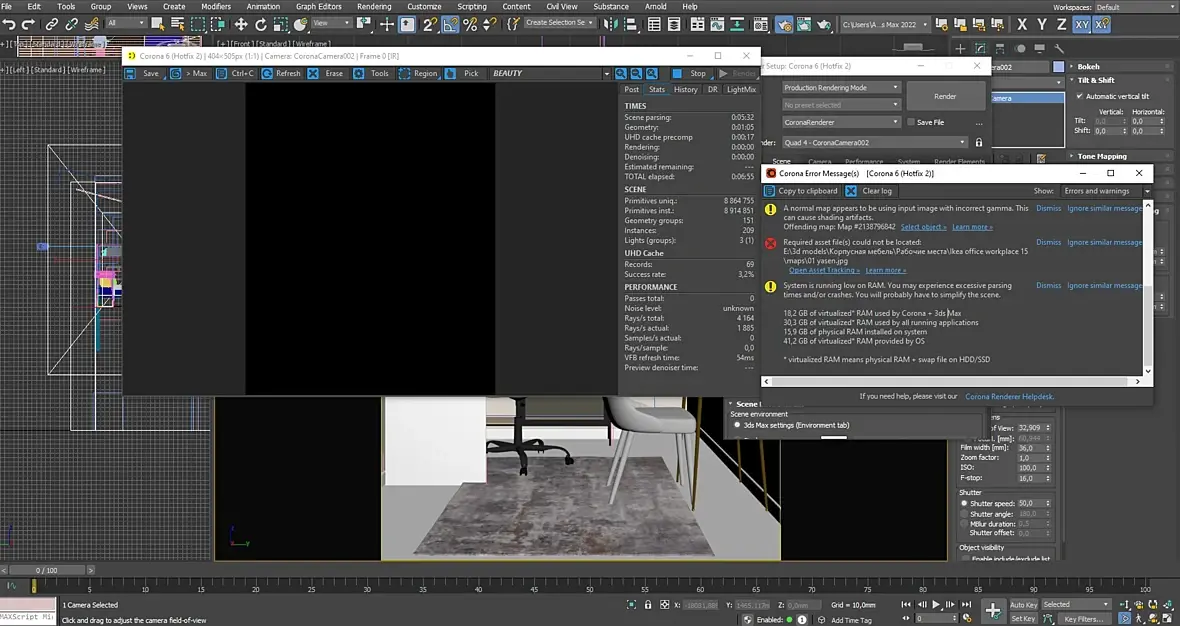Select the Shutter speed radio button

pyautogui.click(x=964, y=503)
